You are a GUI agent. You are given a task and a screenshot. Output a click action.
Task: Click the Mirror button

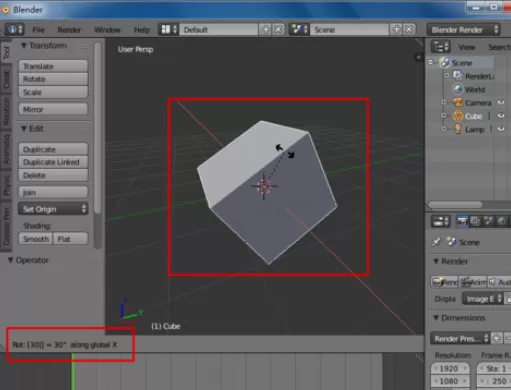53,109
